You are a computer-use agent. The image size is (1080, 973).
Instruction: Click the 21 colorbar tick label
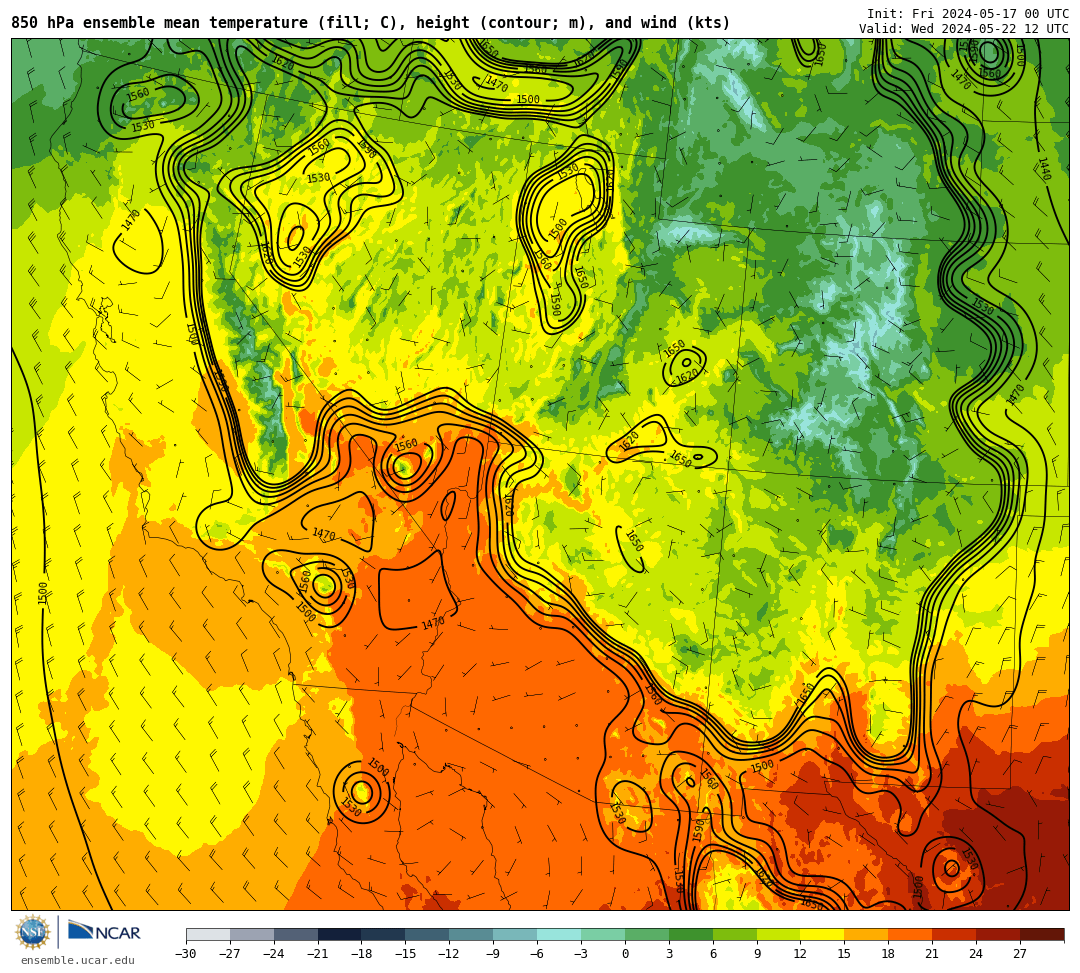932,954
